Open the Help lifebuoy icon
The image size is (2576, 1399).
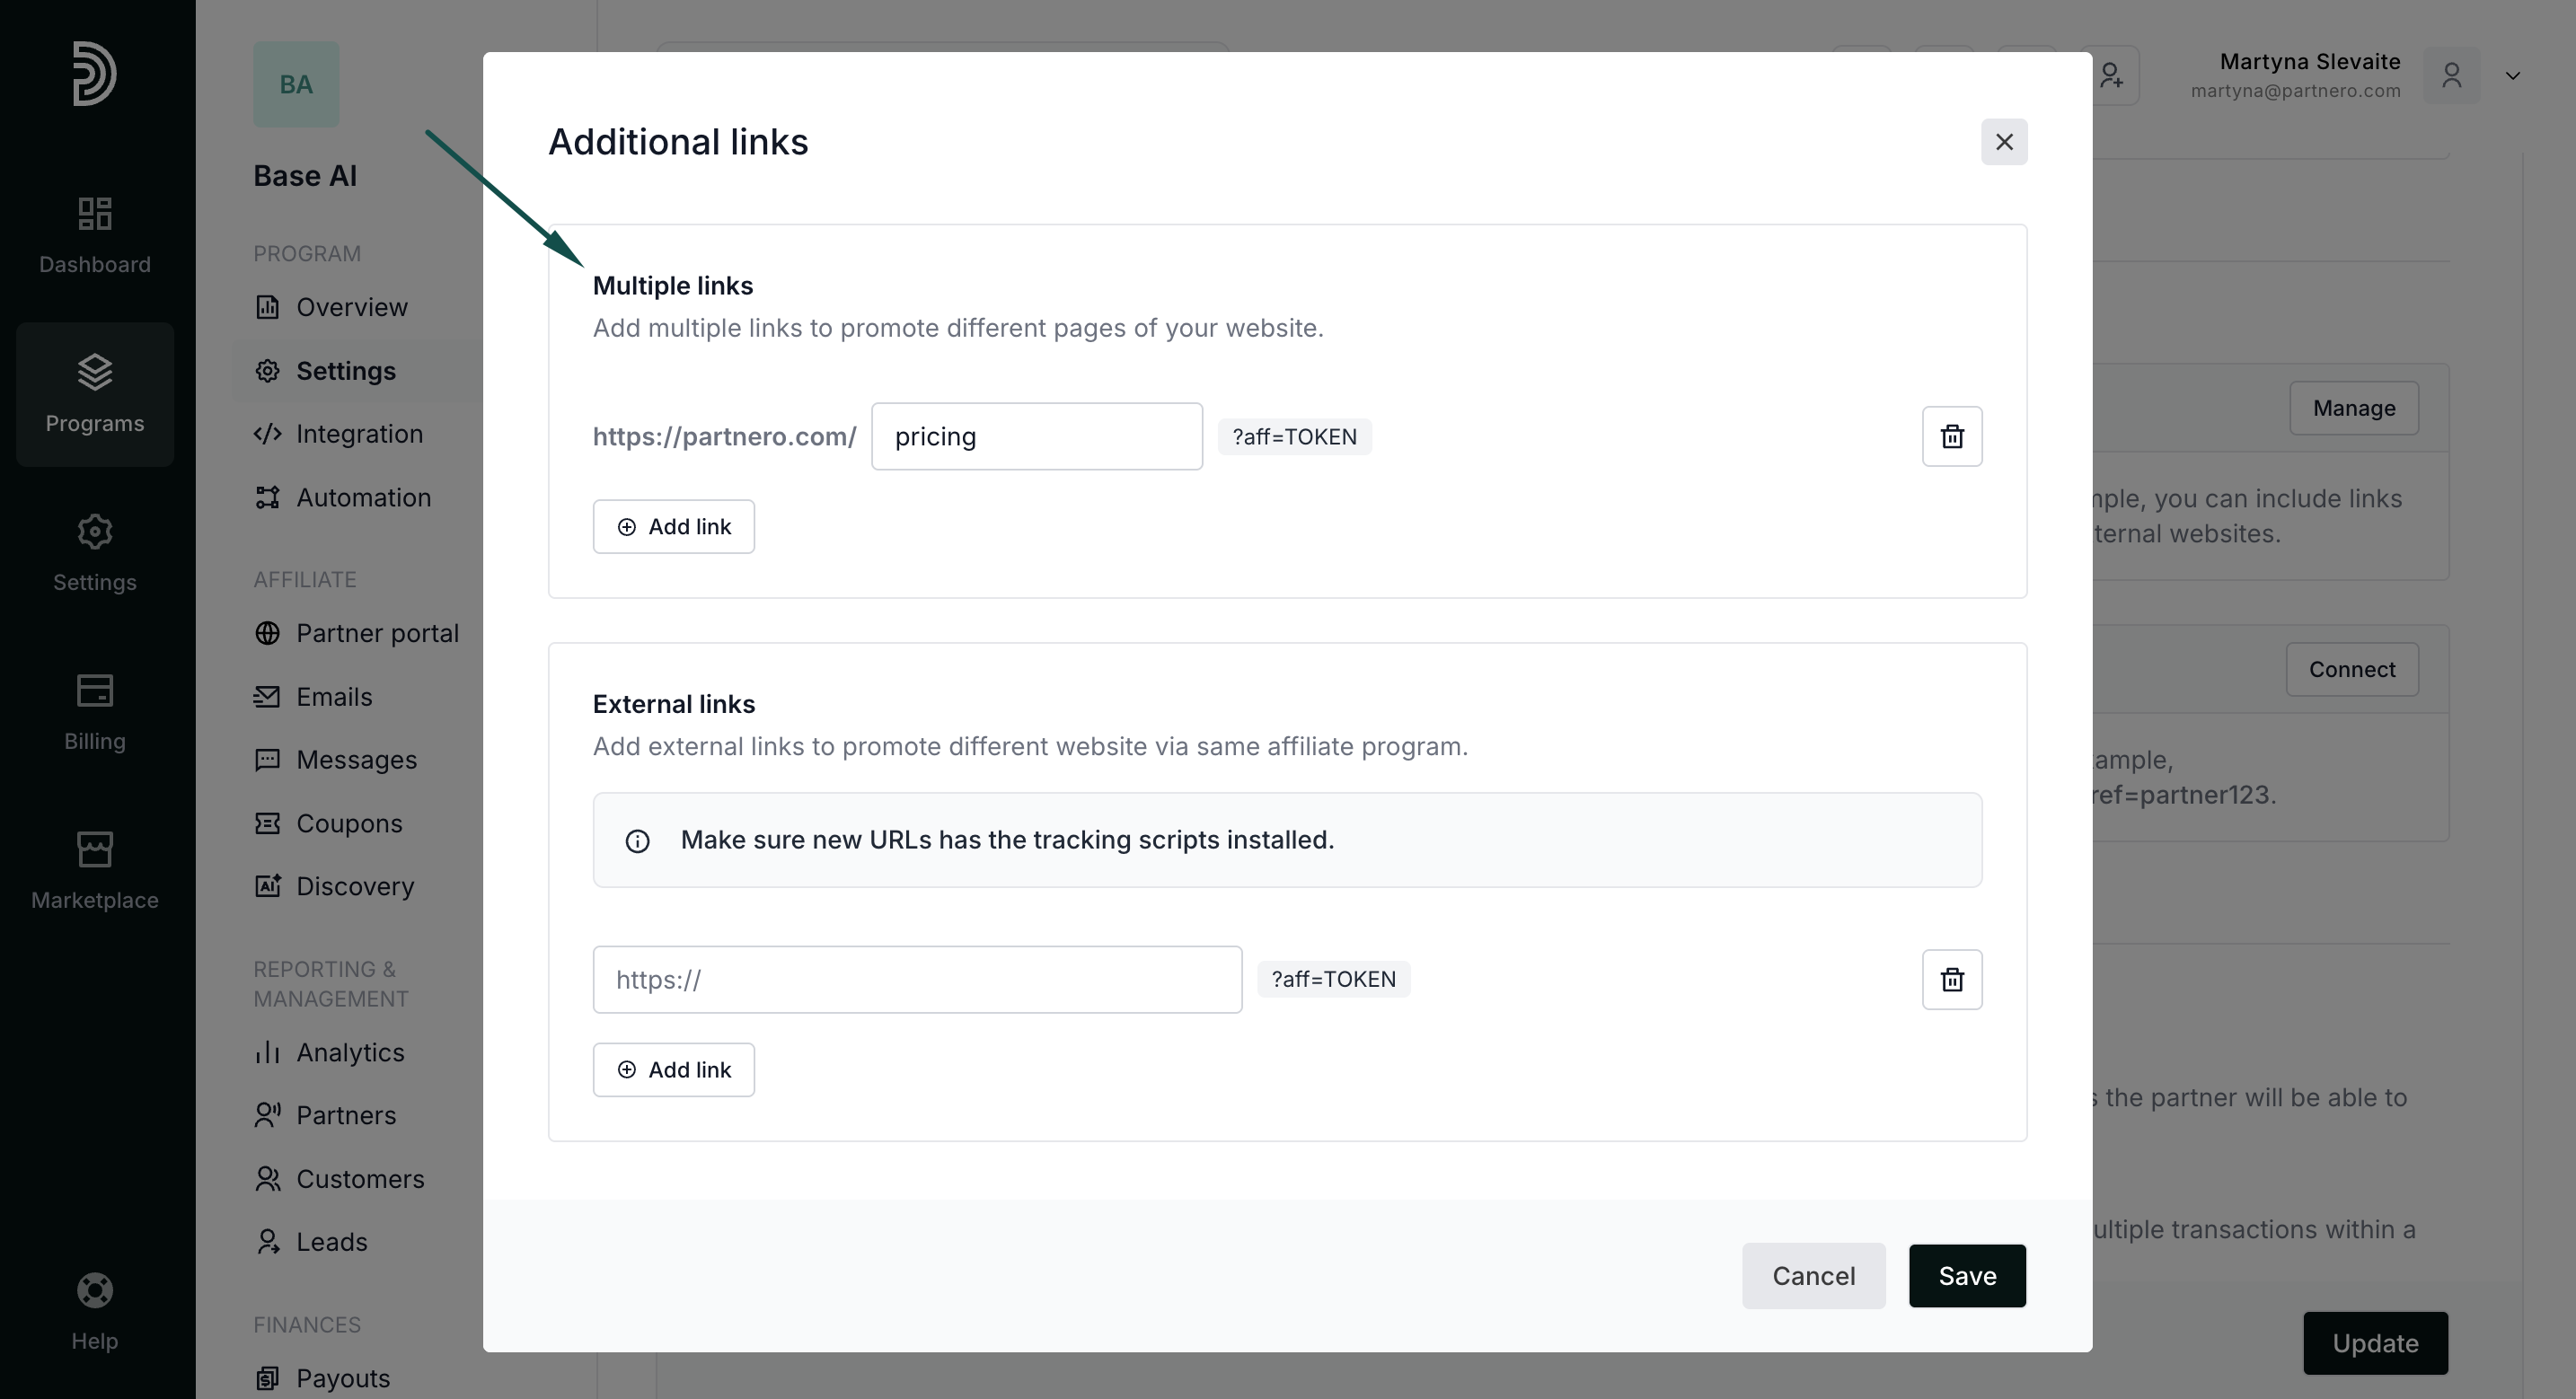[95, 1290]
